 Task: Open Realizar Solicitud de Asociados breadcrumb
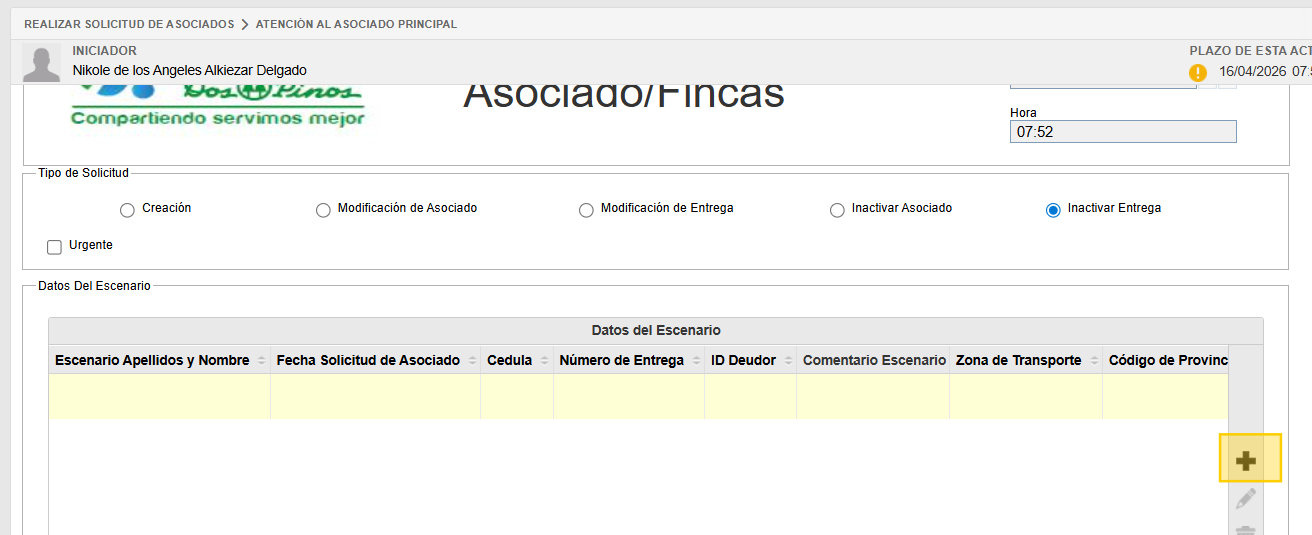pyautogui.click(x=129, y=24)
